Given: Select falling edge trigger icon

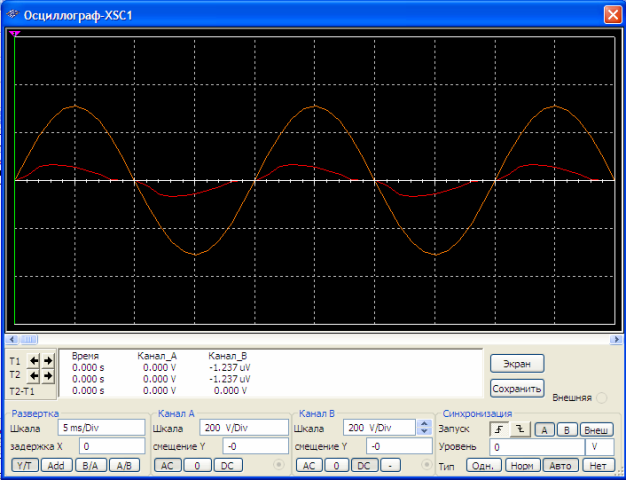Looking at the screenshot, I should click(519, 430).
